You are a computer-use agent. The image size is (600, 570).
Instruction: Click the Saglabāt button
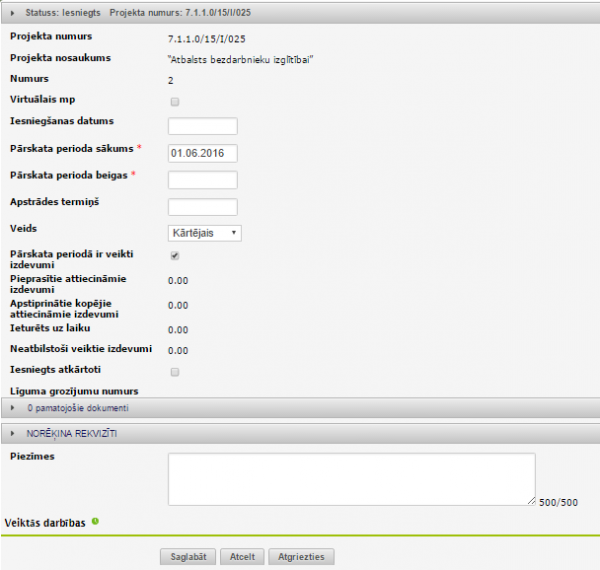pyautogui.click(x=188, y=557)
